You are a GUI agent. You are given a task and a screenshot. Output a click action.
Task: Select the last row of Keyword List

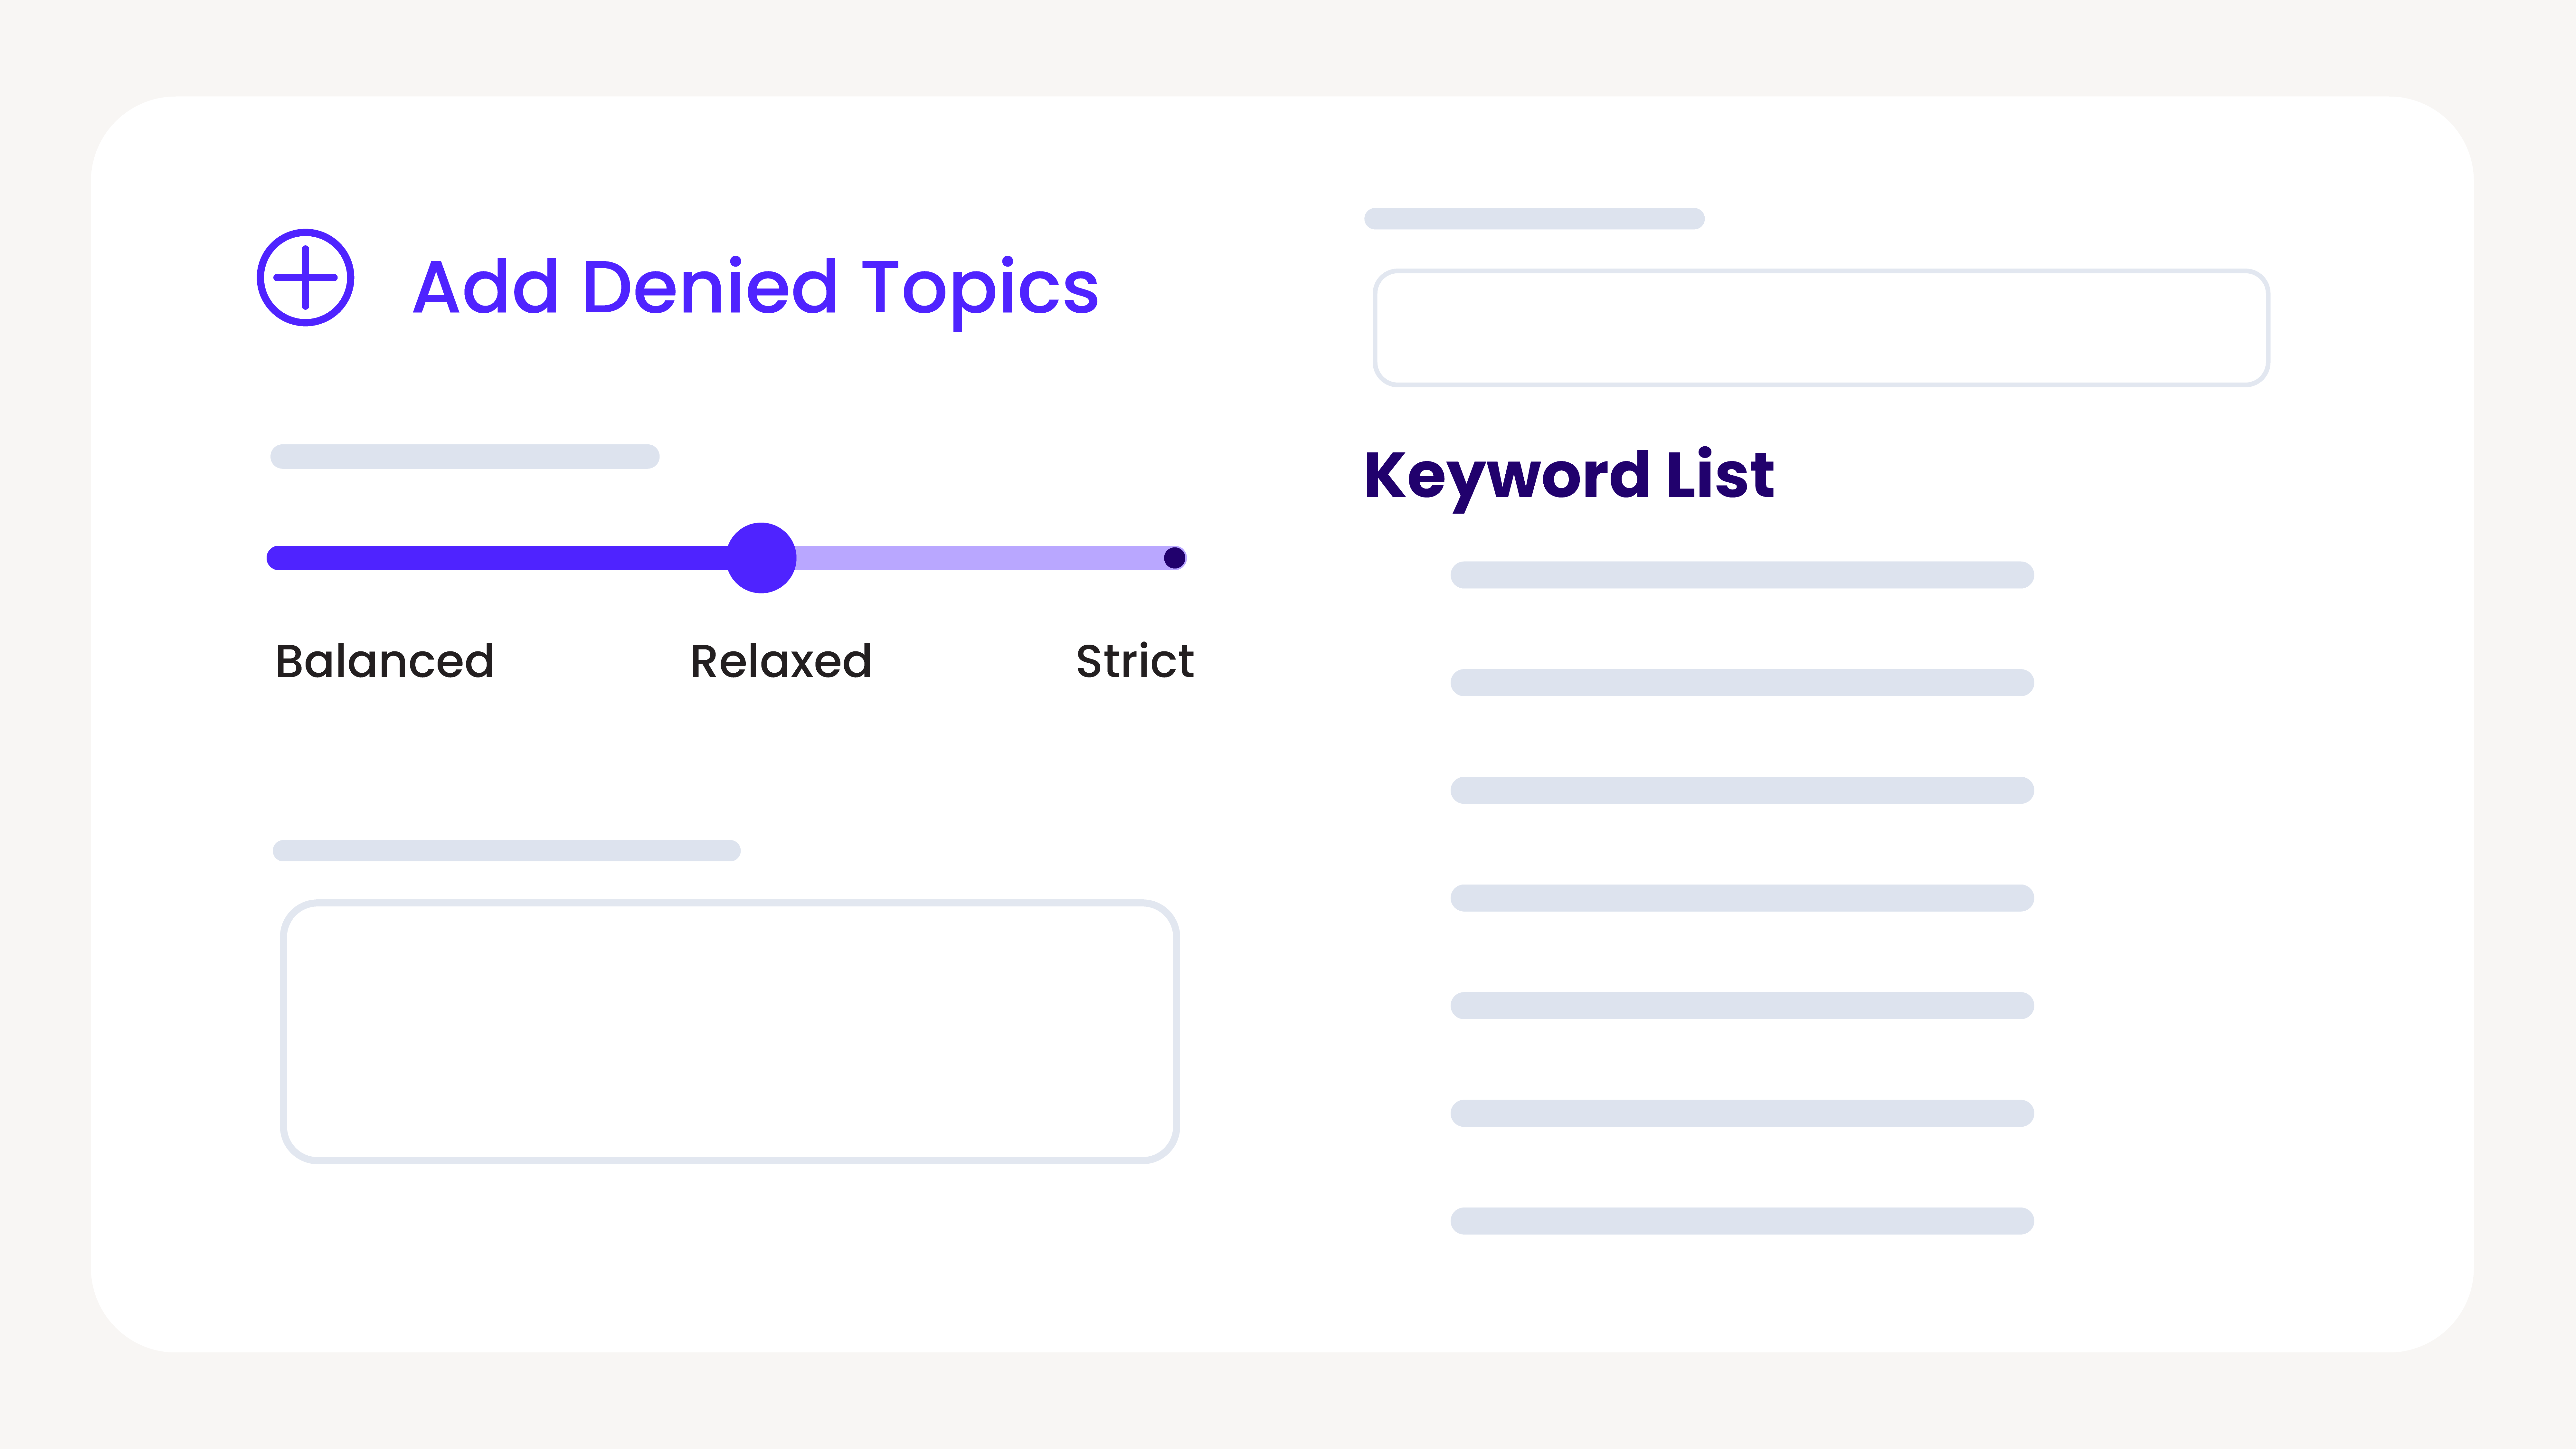[x=1742, y=1221]
